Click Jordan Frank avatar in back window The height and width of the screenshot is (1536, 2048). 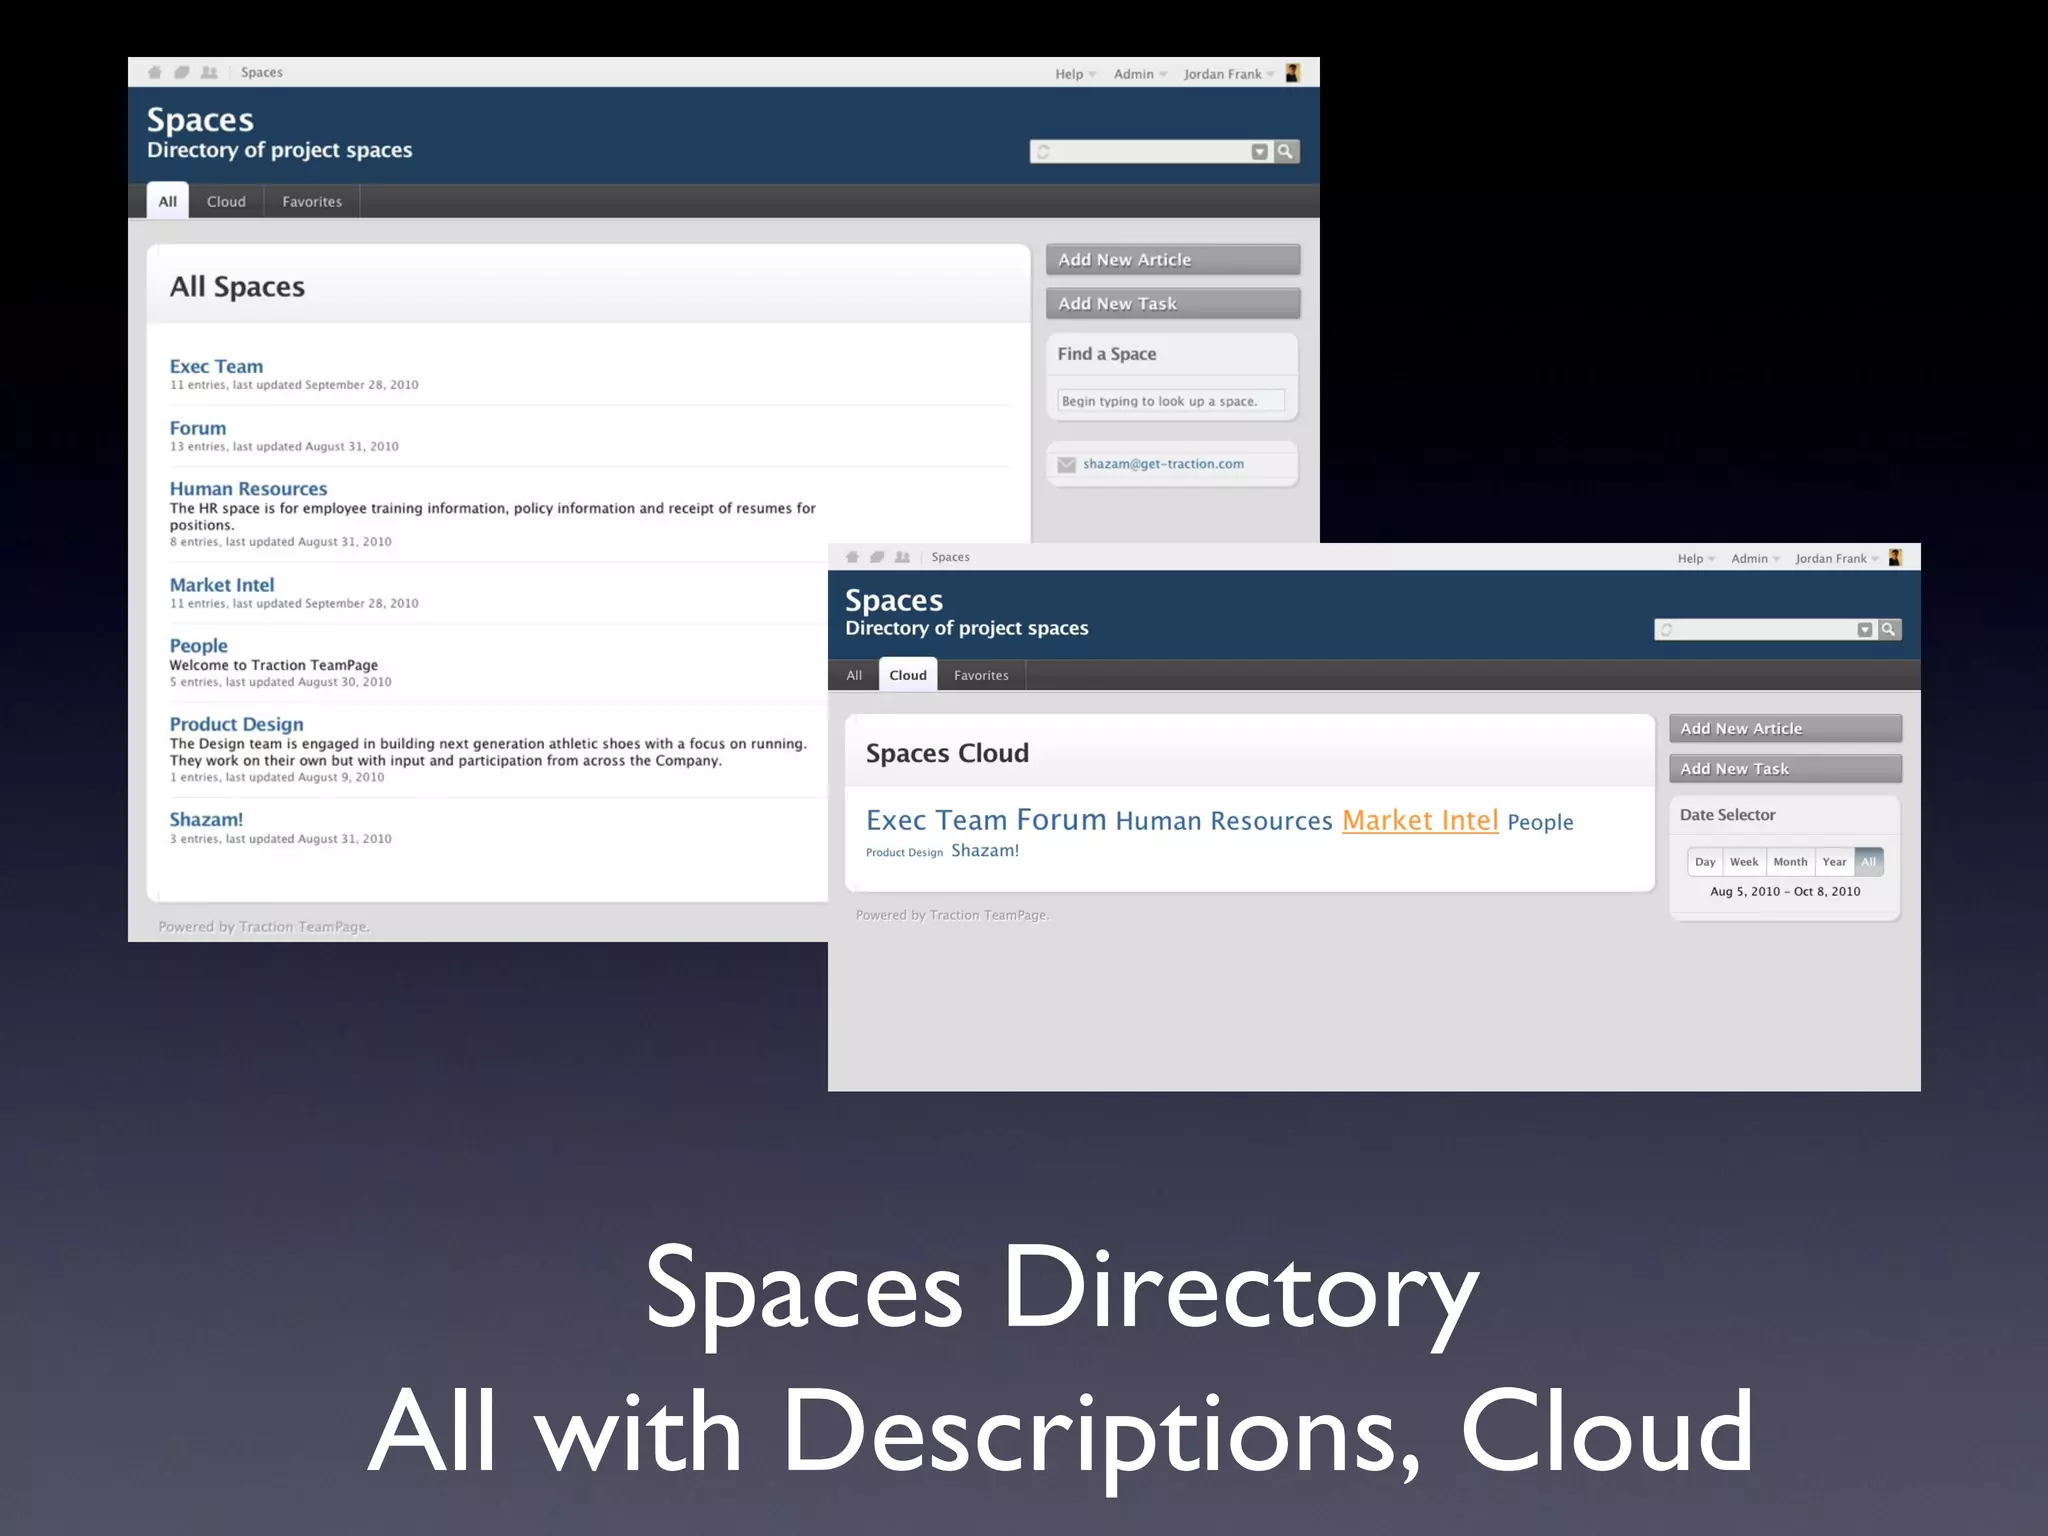point(1292,73)
